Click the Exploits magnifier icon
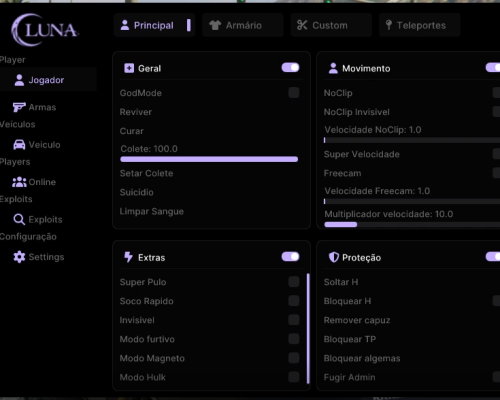Image resolution: width=500 pixels, height=400 pixels. click(x=19, y=219)
